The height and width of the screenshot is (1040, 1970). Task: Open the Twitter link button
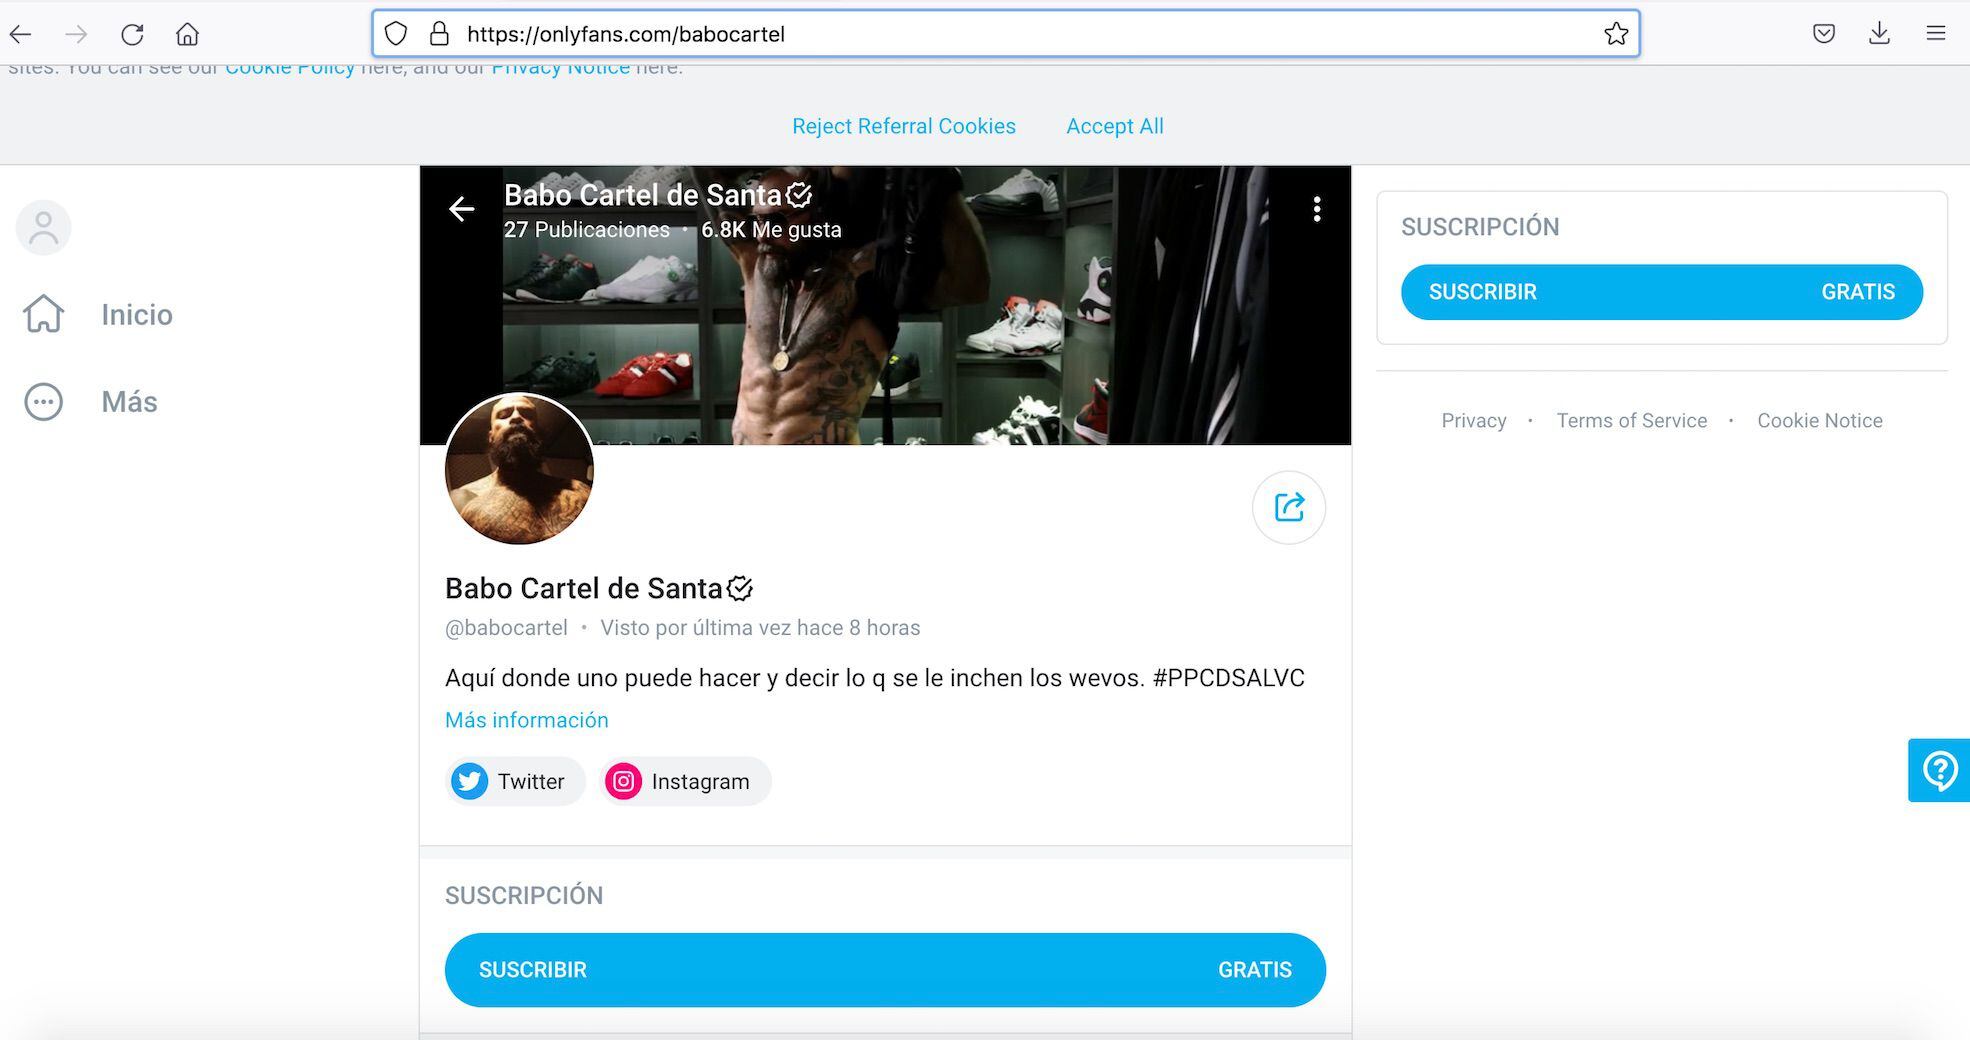514,781
